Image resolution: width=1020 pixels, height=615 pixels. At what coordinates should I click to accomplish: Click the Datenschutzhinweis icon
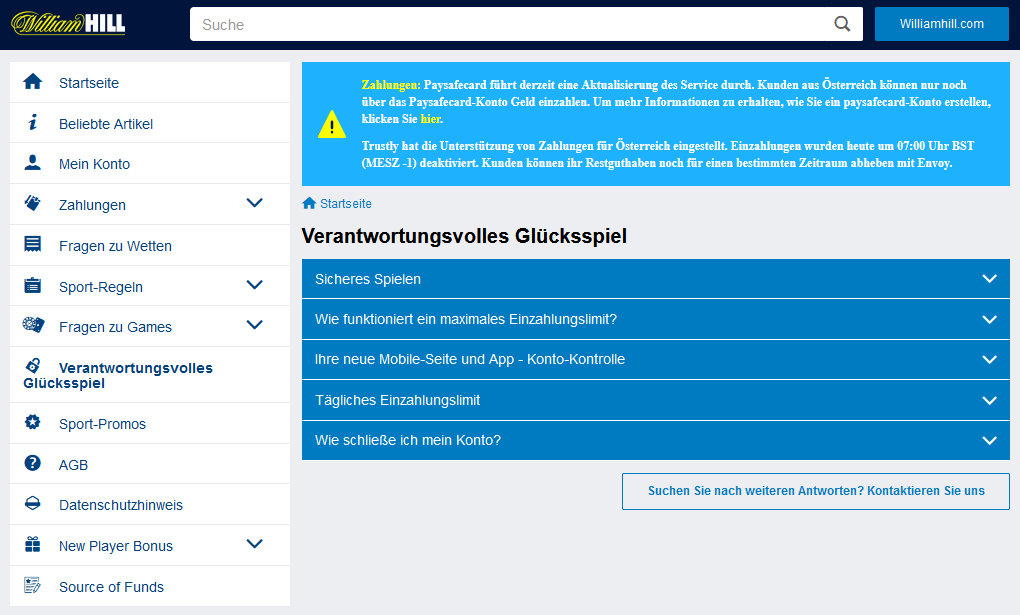pyautogui.click(x=33, y=503)
